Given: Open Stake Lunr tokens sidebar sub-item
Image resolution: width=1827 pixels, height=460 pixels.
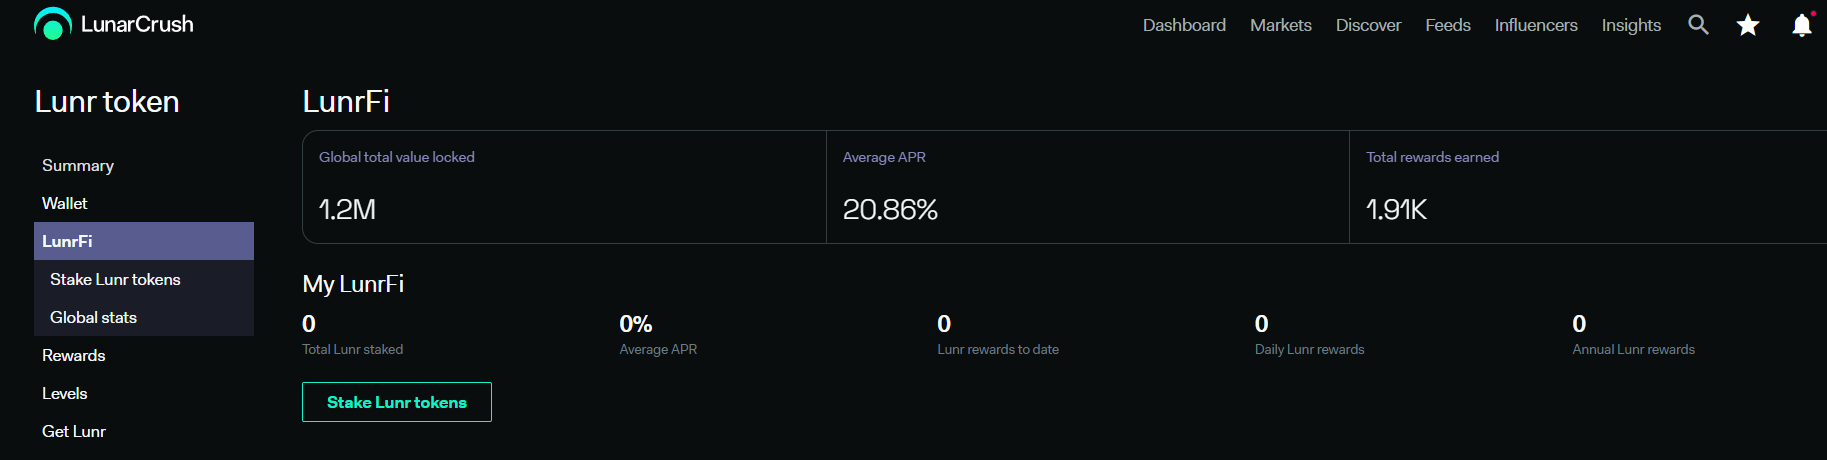Looking at the screenshot, I should tap(143, 279).
